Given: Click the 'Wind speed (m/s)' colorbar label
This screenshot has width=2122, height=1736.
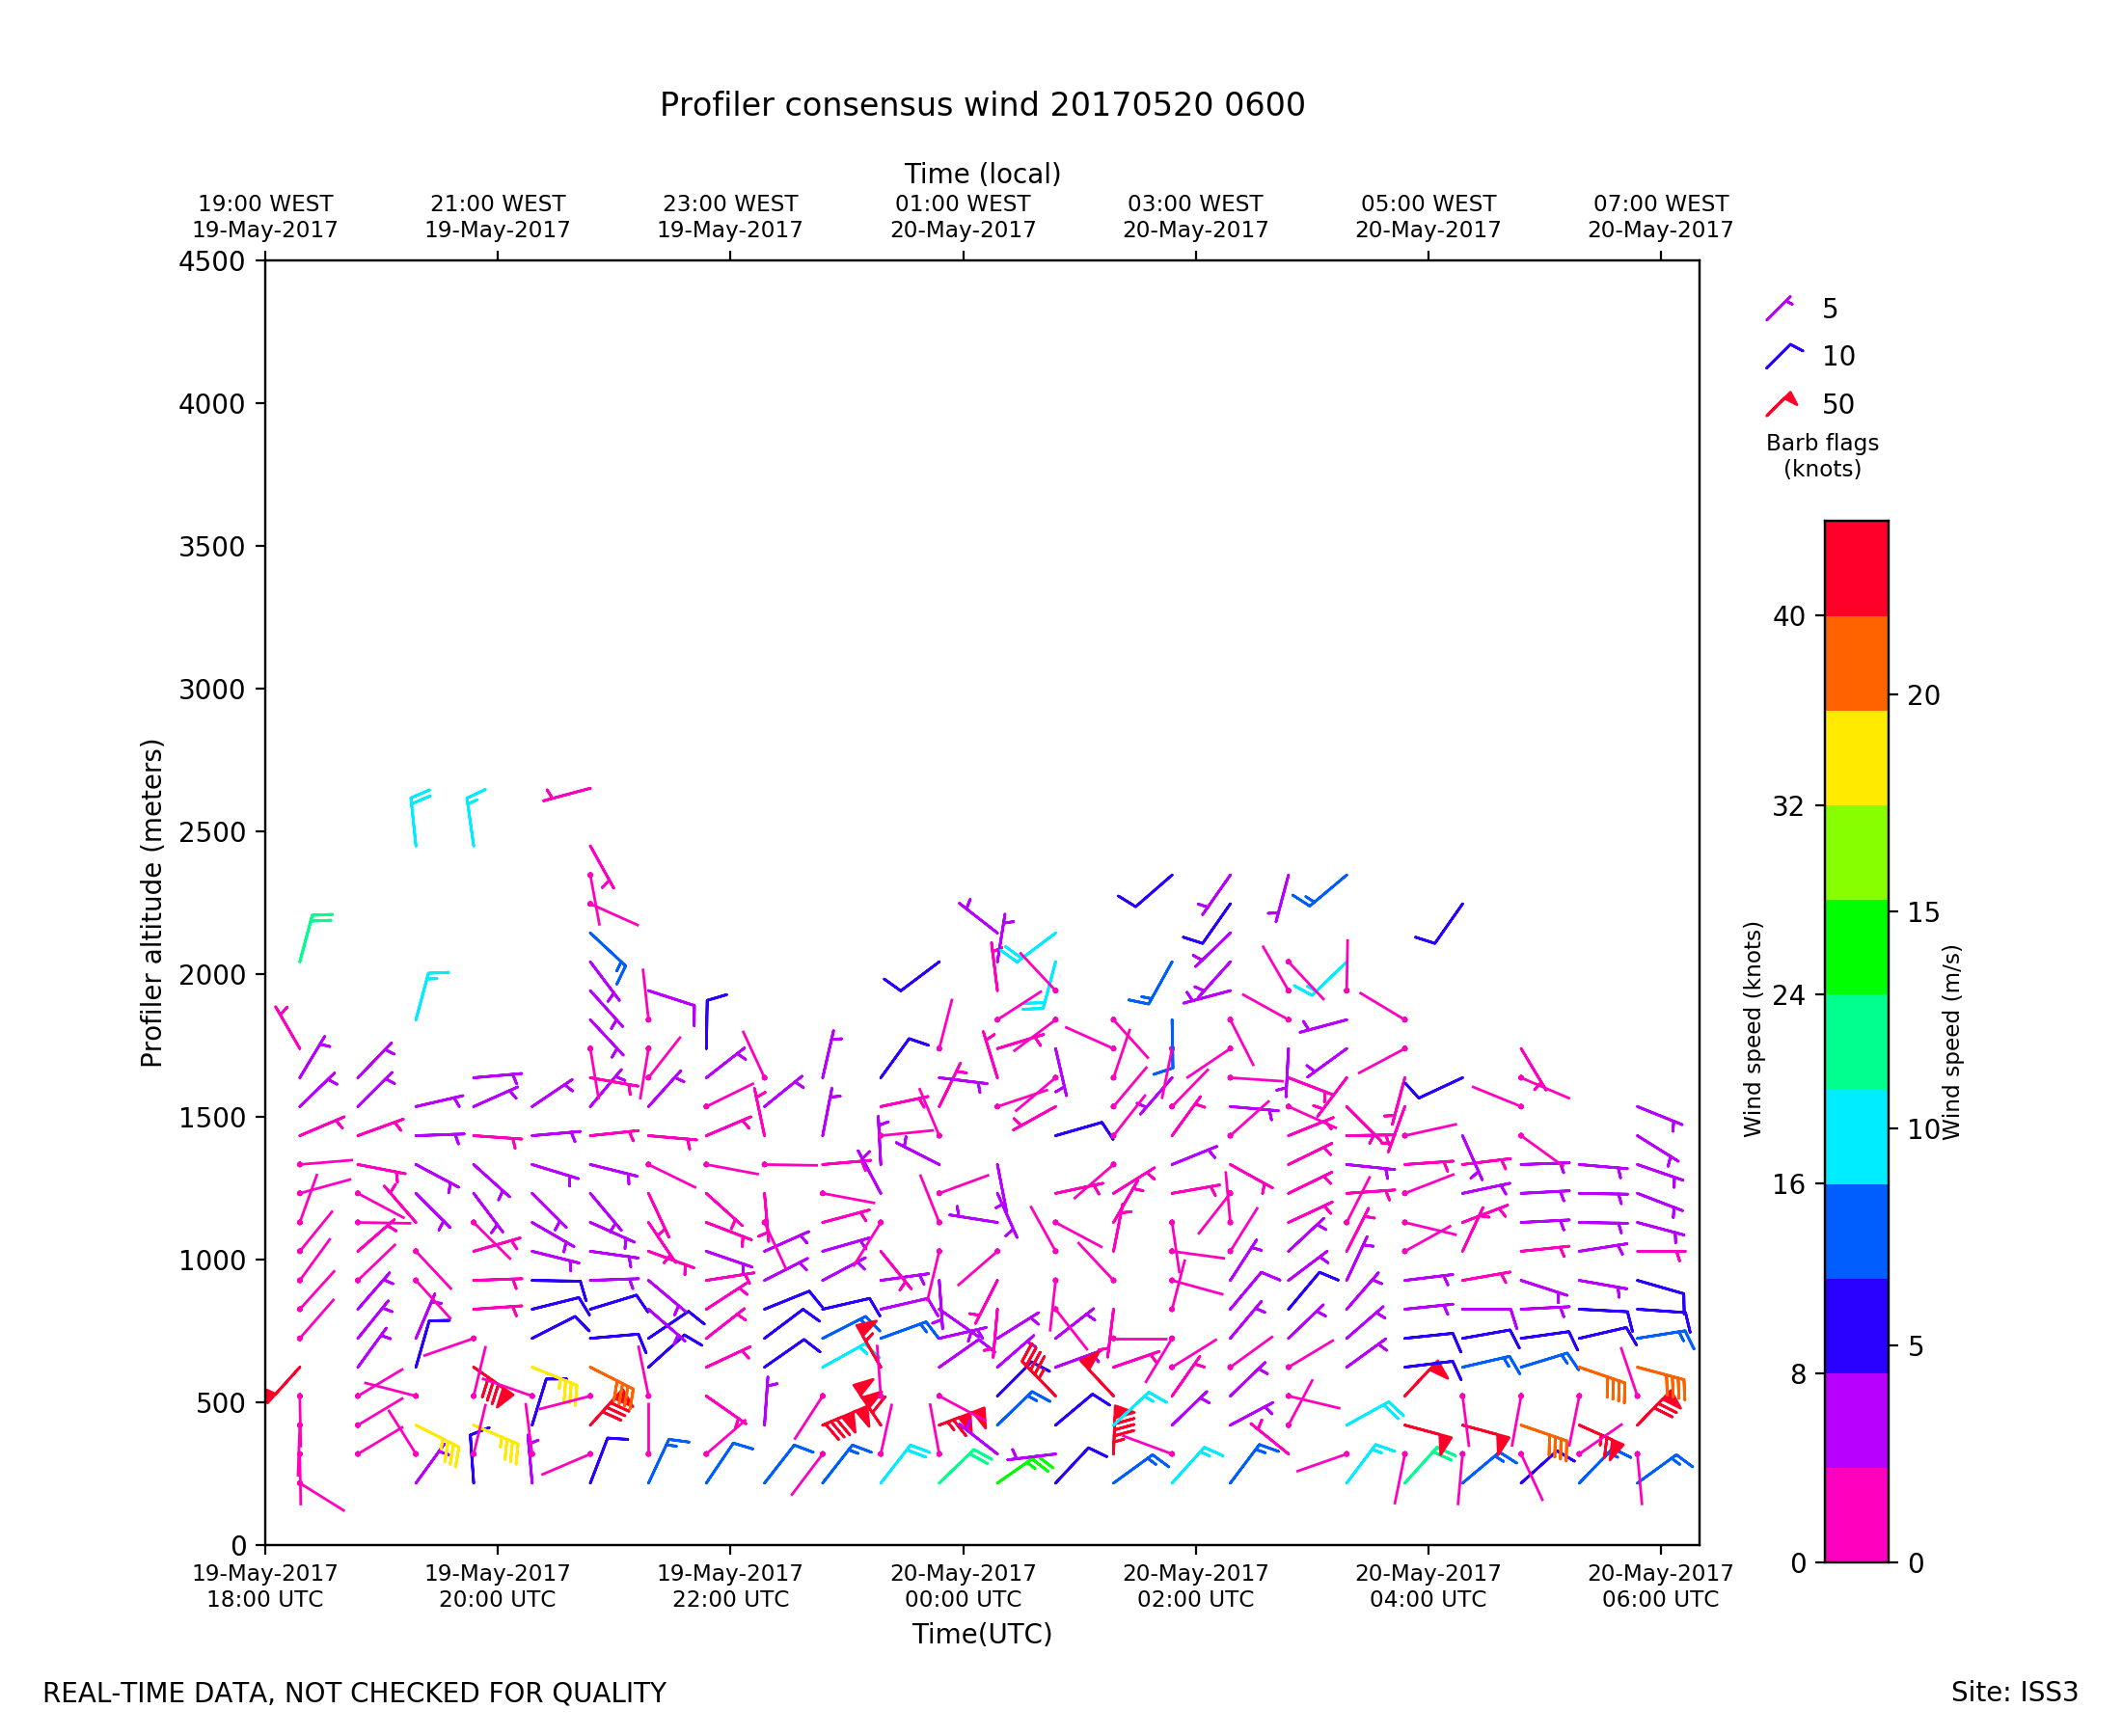Looking at the screenshot, I should coord(1951,1042).
